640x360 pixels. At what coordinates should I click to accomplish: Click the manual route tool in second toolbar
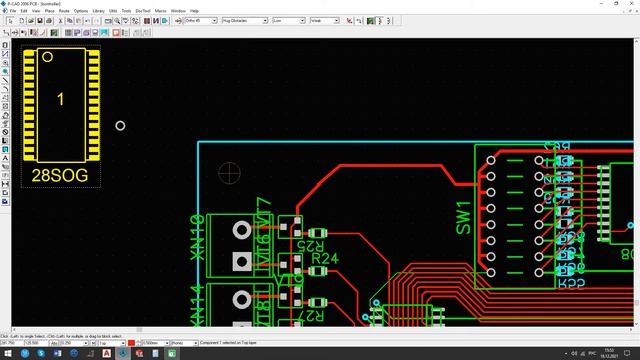coord(6,33)
